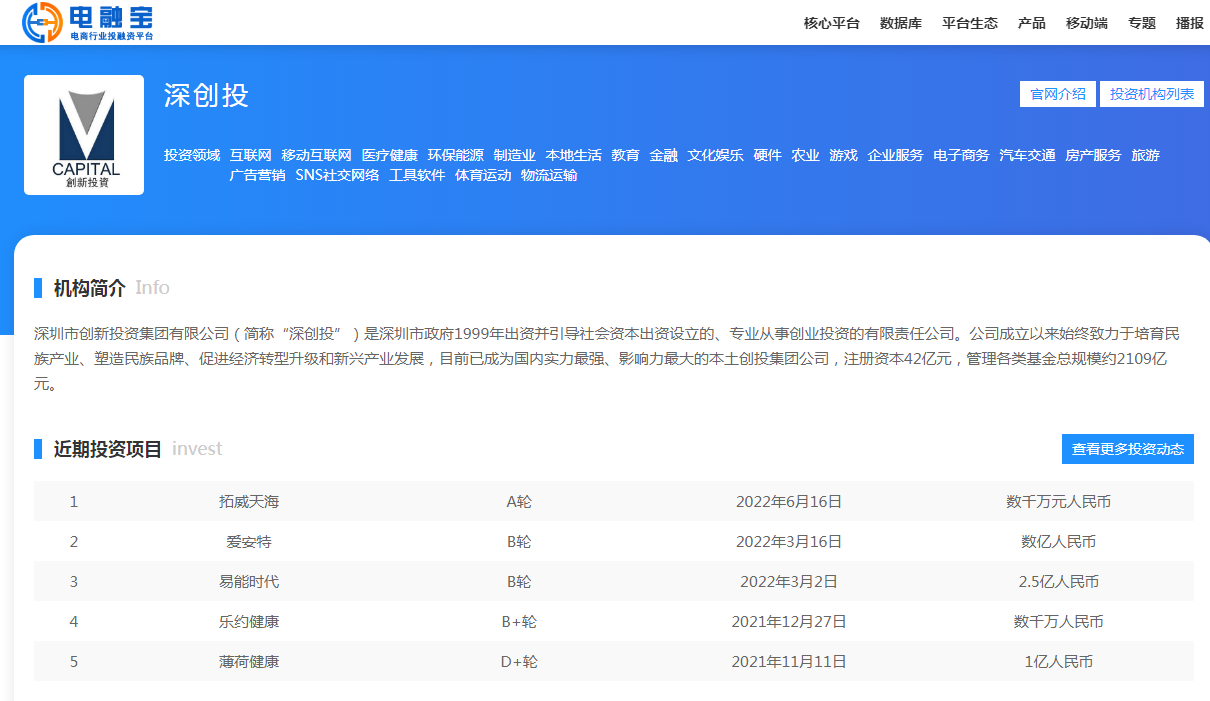
Task: Click the amount 2.5亿人民币
Action: 1059,581
